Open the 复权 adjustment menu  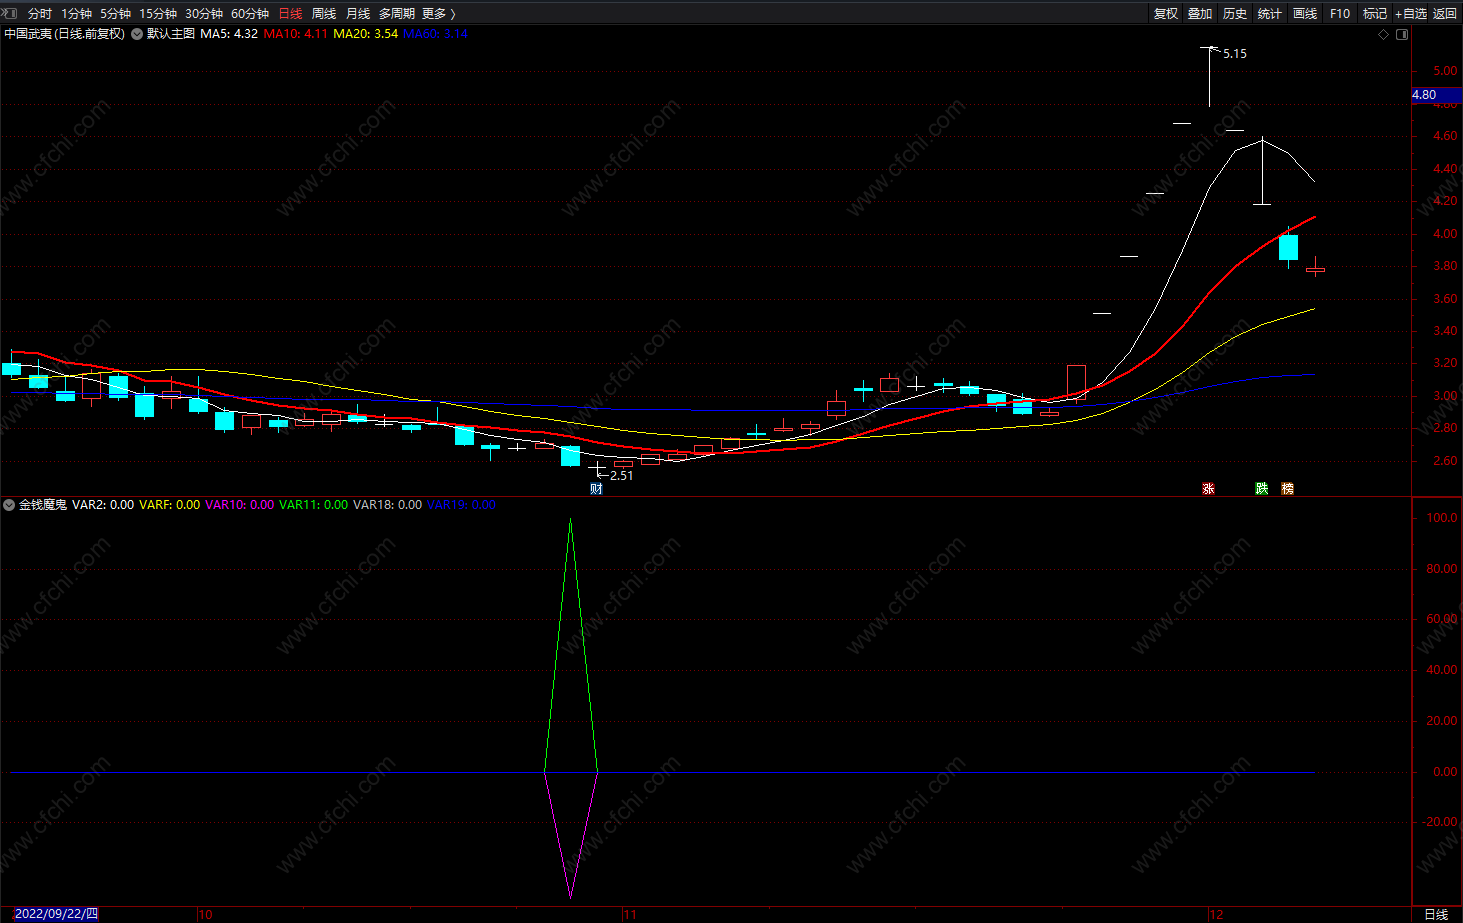point(1166,14)
